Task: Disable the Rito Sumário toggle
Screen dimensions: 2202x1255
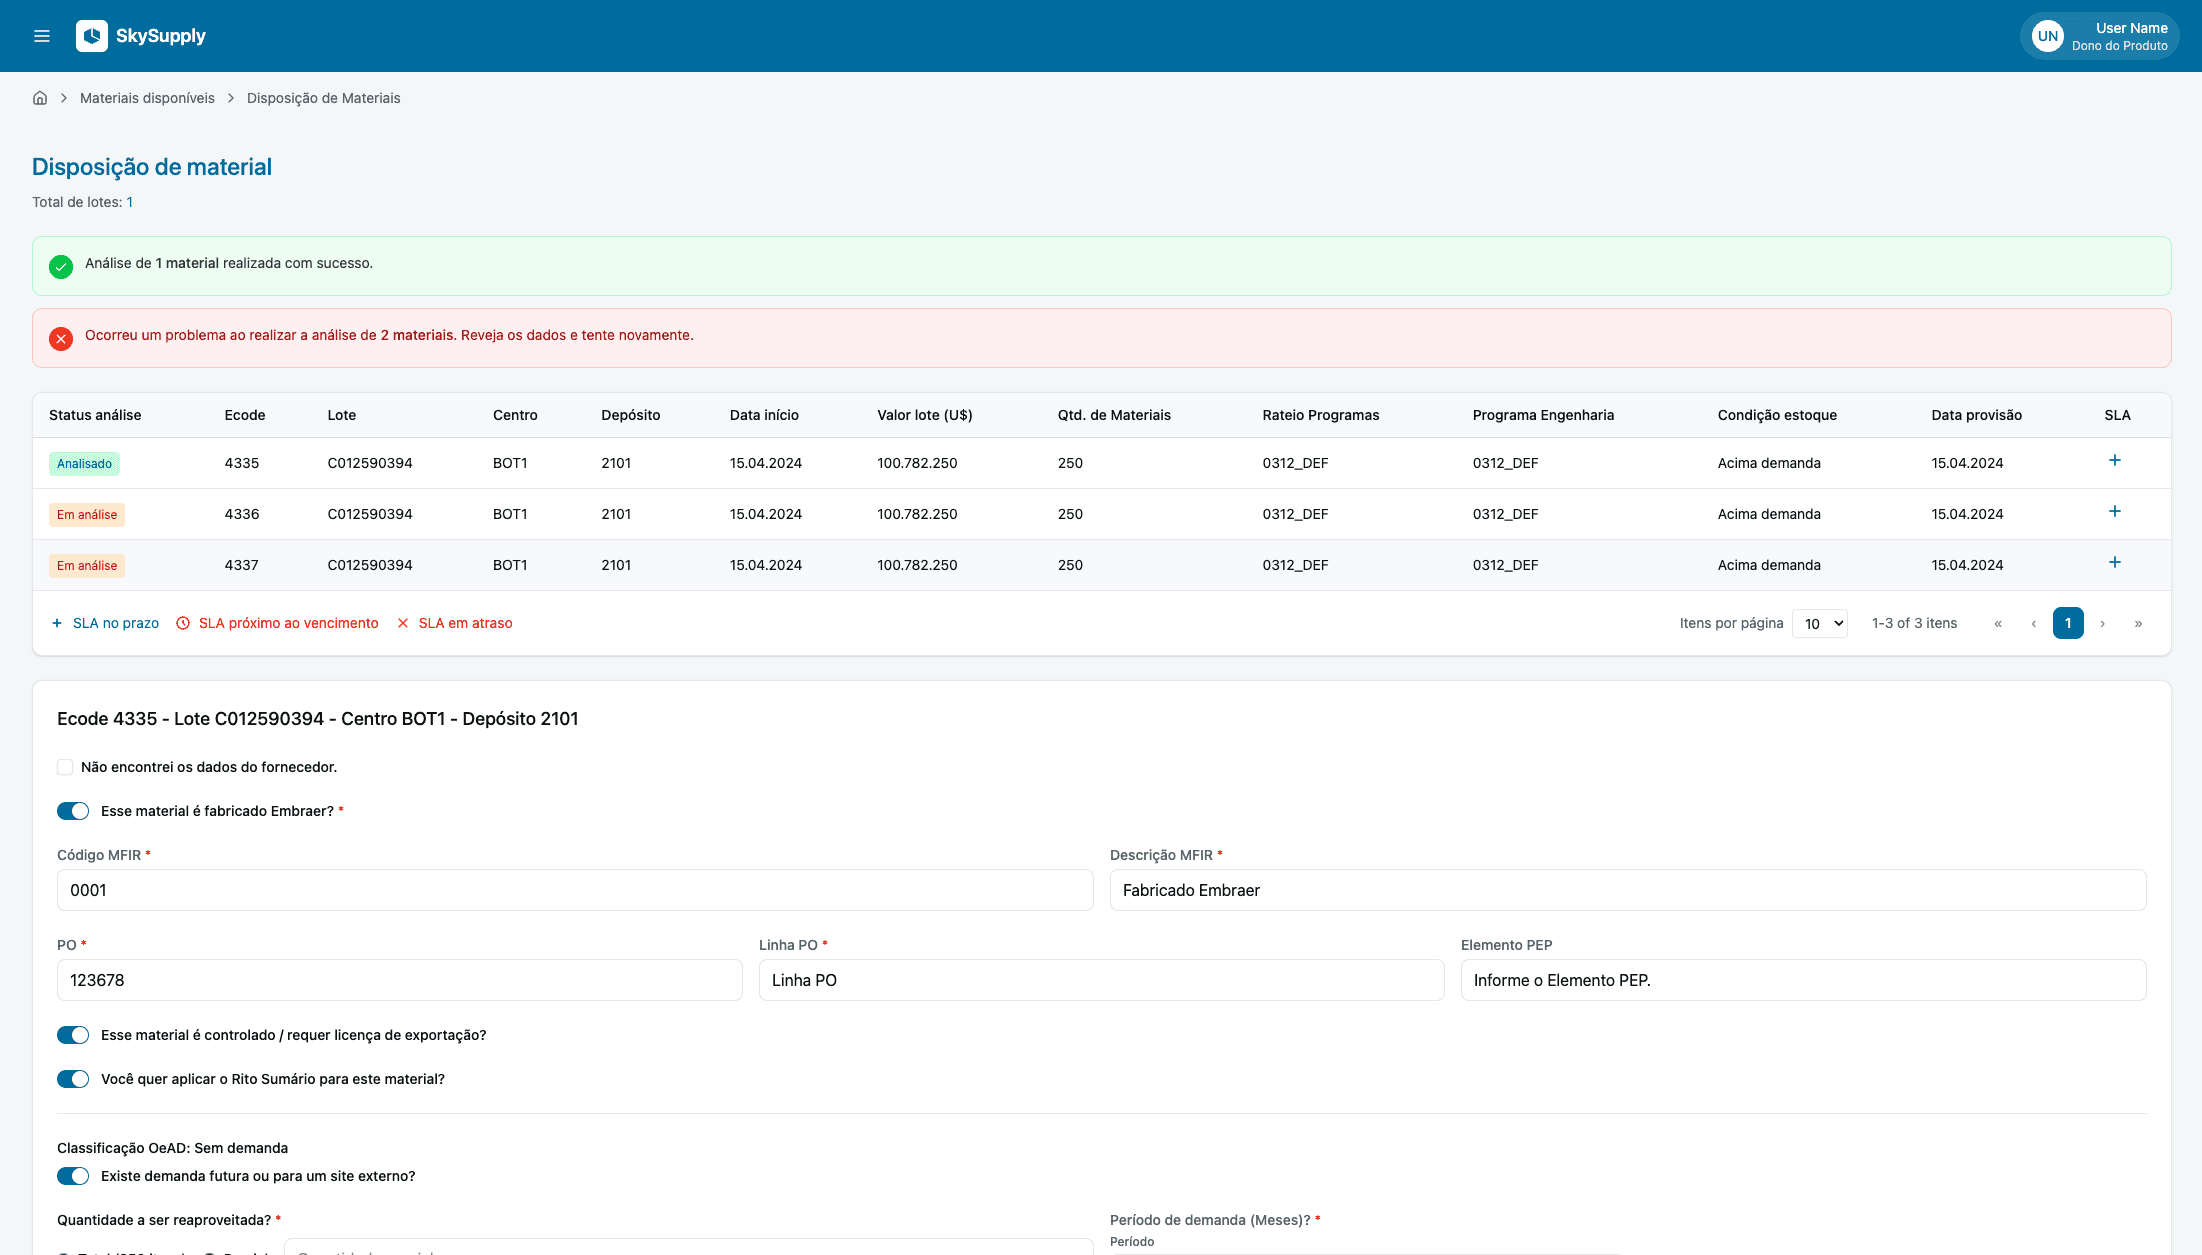Action: click(x=73, y=1079)
